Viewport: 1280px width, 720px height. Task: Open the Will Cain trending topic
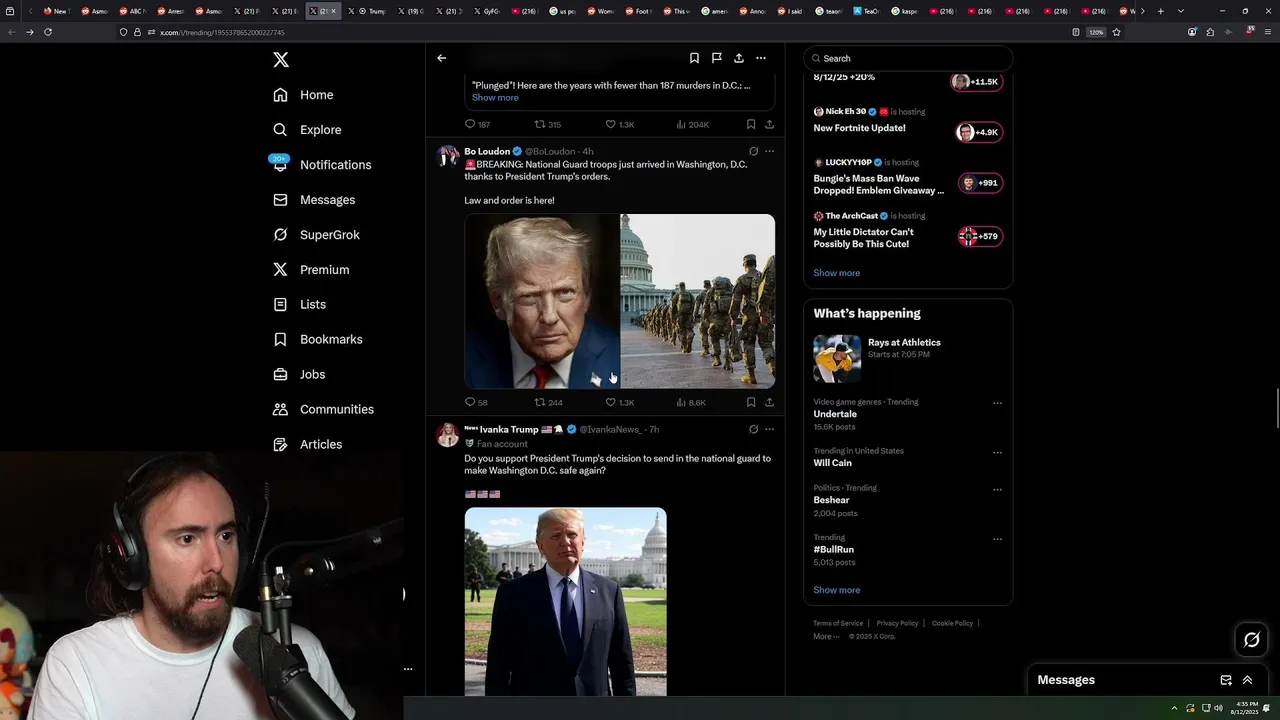point(832,463)
